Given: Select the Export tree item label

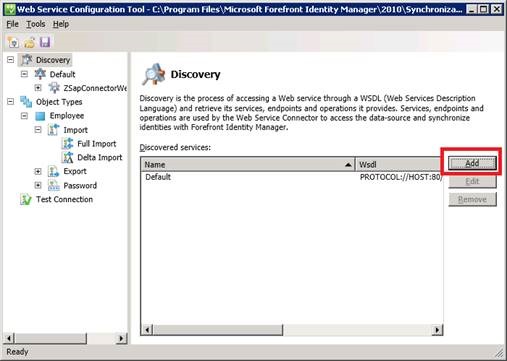Looking at the screenshot, I should (x=75, y=171).
